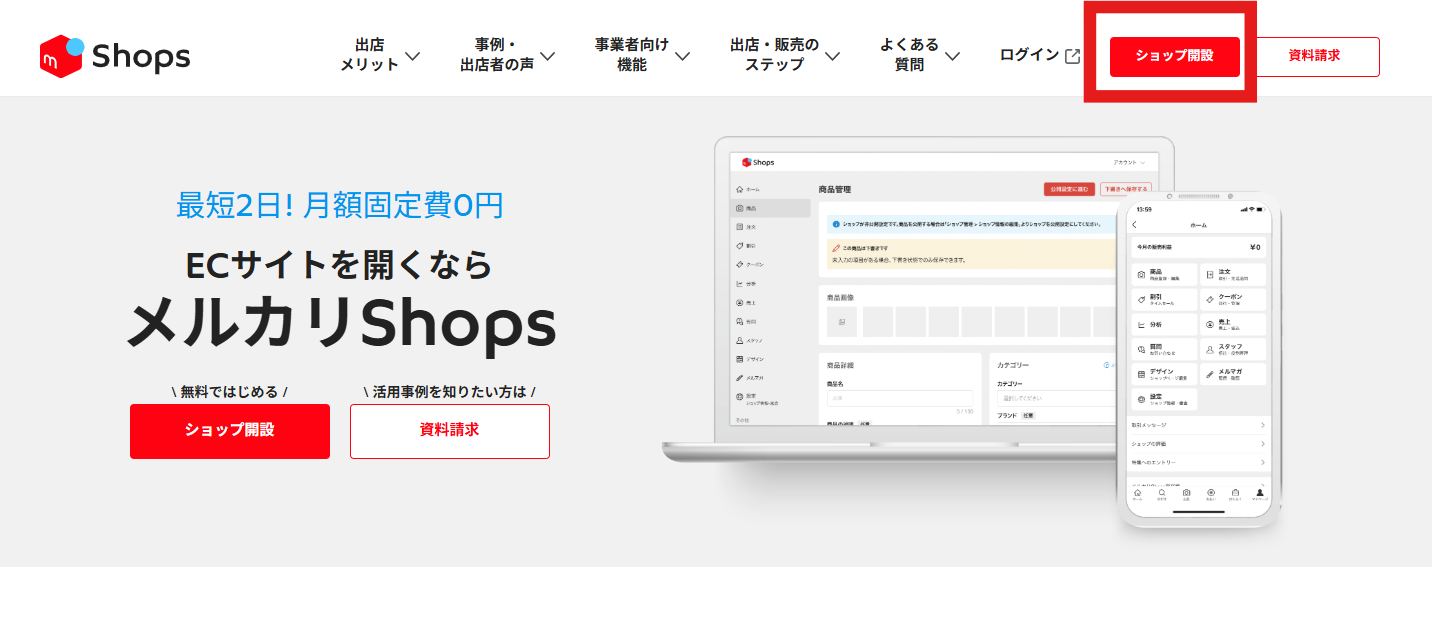The height and width of the screenshot is (619, 1432).
Task: Select the スタッフ tile on phone mockup
Action: click(x=1232, y=349)
